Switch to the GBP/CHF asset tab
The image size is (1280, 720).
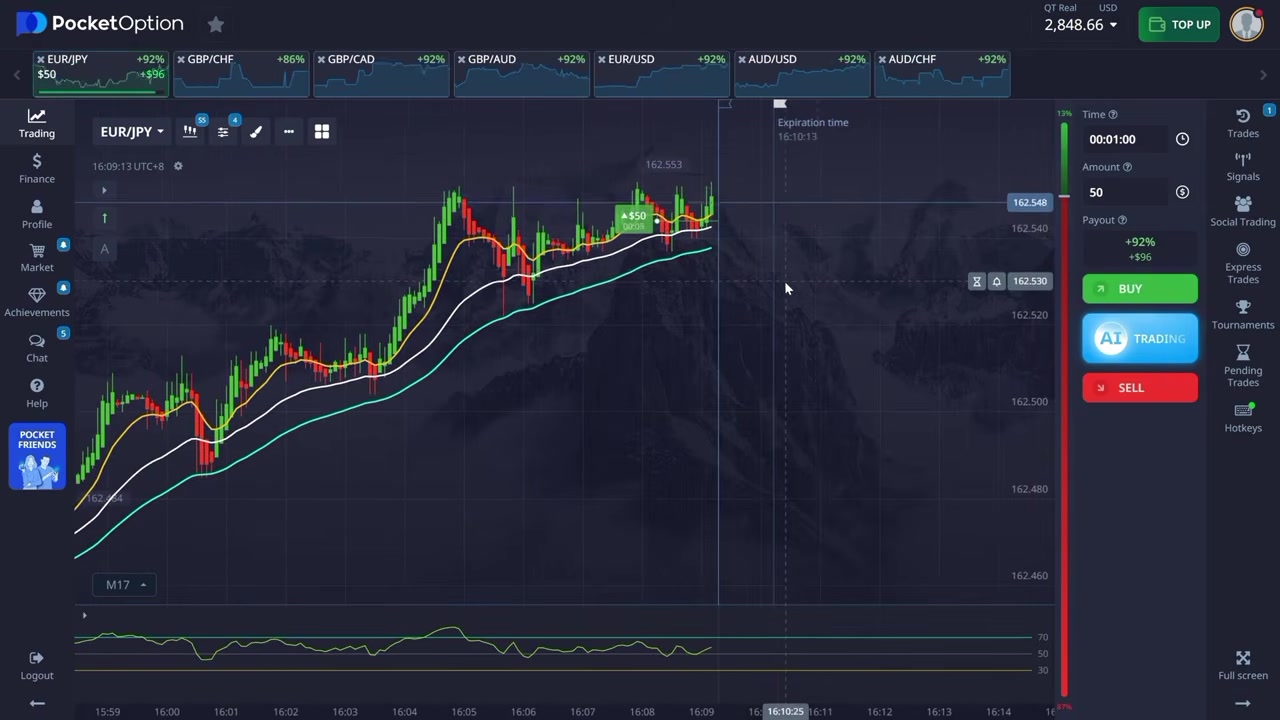[x=241, y=74]
